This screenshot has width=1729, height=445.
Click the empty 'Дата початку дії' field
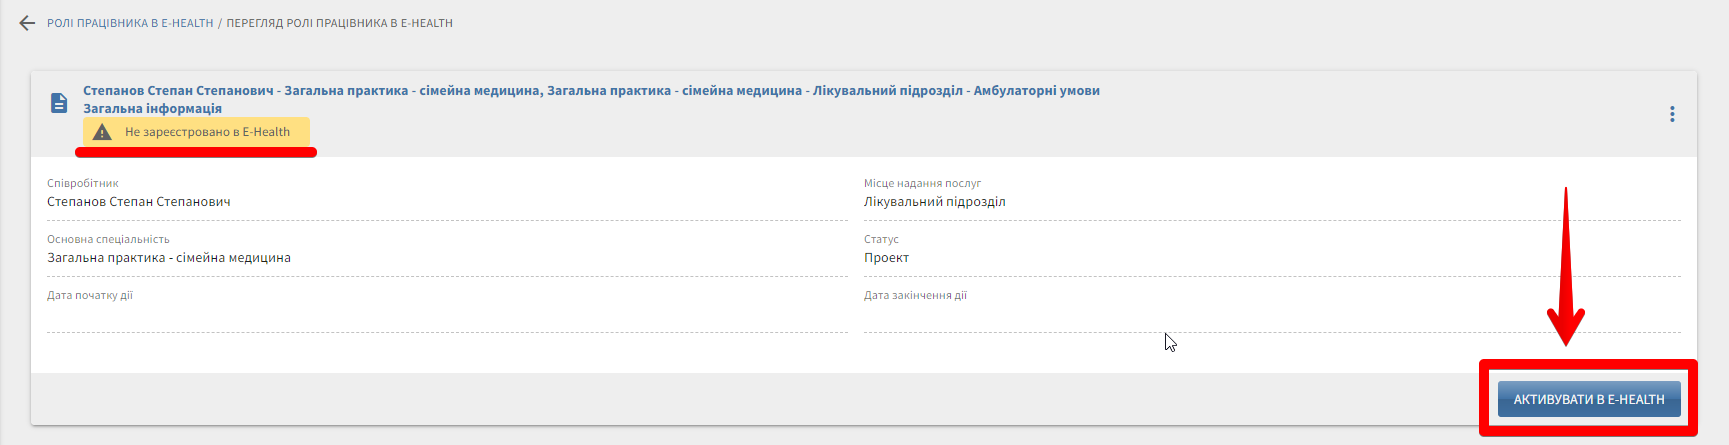pyautogui.click(x=446, y=316)
